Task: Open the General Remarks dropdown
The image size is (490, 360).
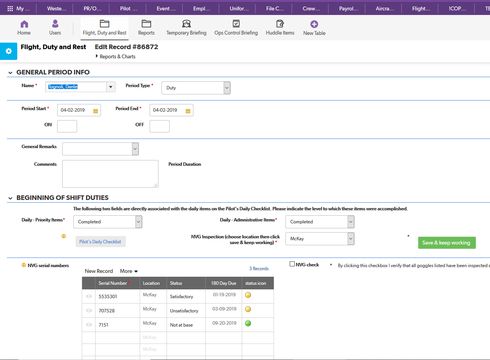Action: (100, 149)
